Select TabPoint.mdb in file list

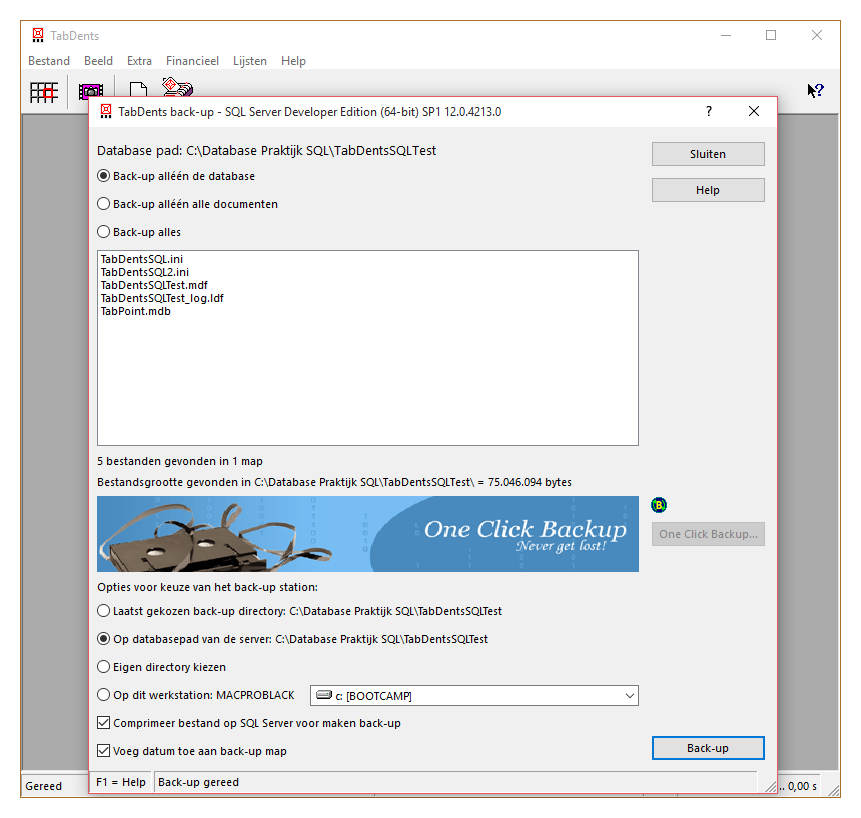[136, 311]
